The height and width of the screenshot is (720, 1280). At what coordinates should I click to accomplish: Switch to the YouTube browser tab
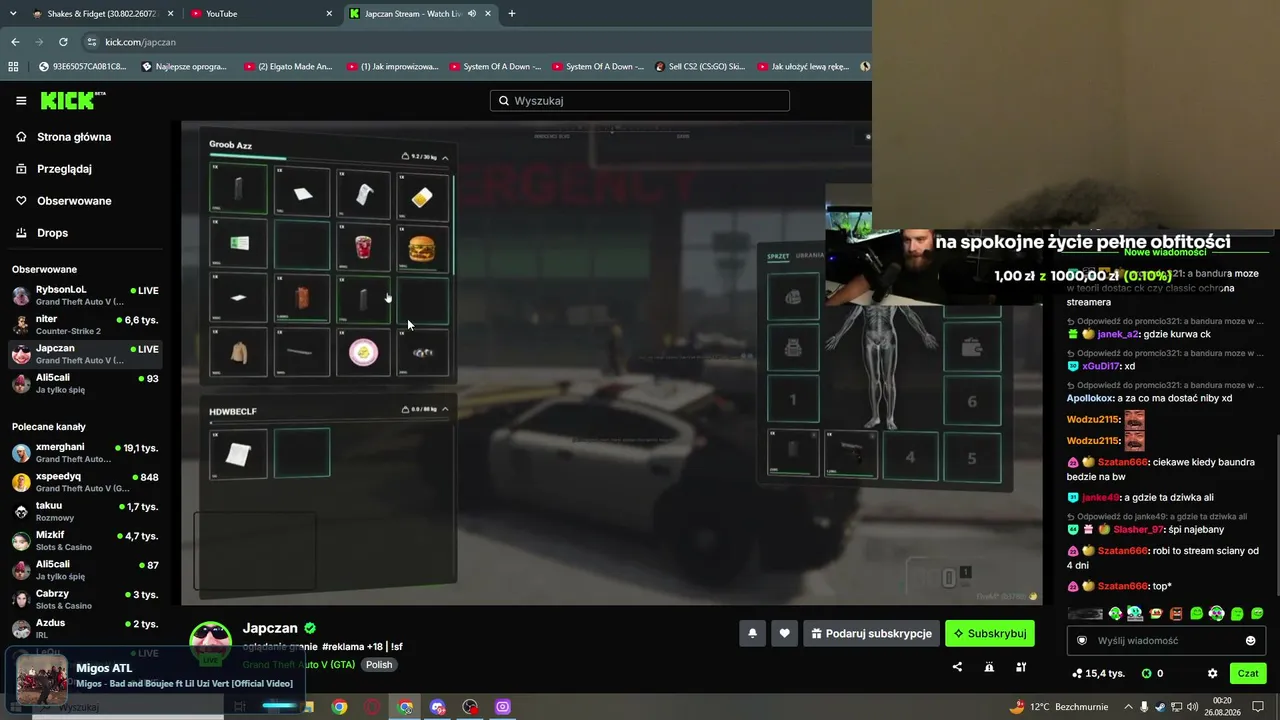260,14
